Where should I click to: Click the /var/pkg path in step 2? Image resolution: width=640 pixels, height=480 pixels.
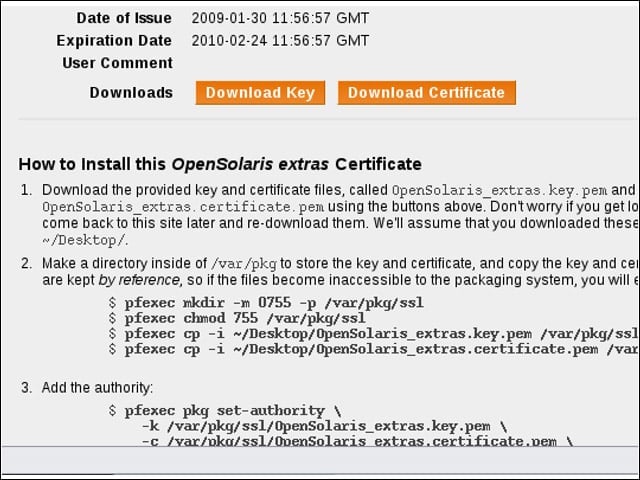(244, 264)
